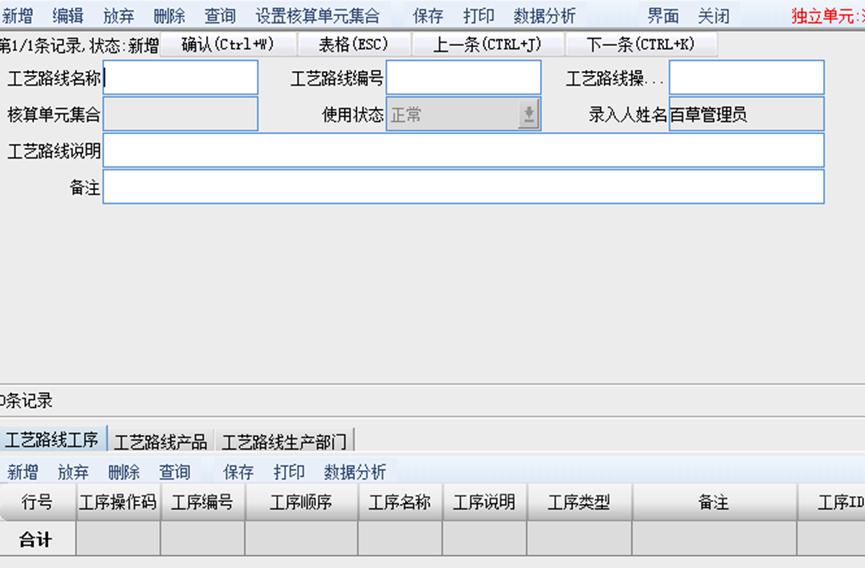The image size is (865, 568).
Task: Click the 工序操作码 column header
Action: click(x=118, y=502)
